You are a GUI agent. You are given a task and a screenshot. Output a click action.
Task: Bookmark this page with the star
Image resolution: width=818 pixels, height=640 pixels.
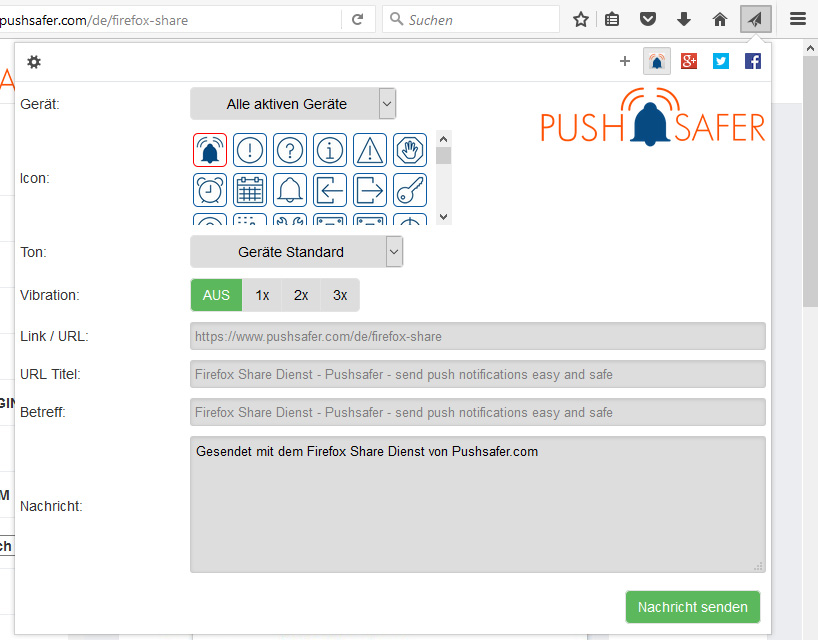(x=581, y=20)
